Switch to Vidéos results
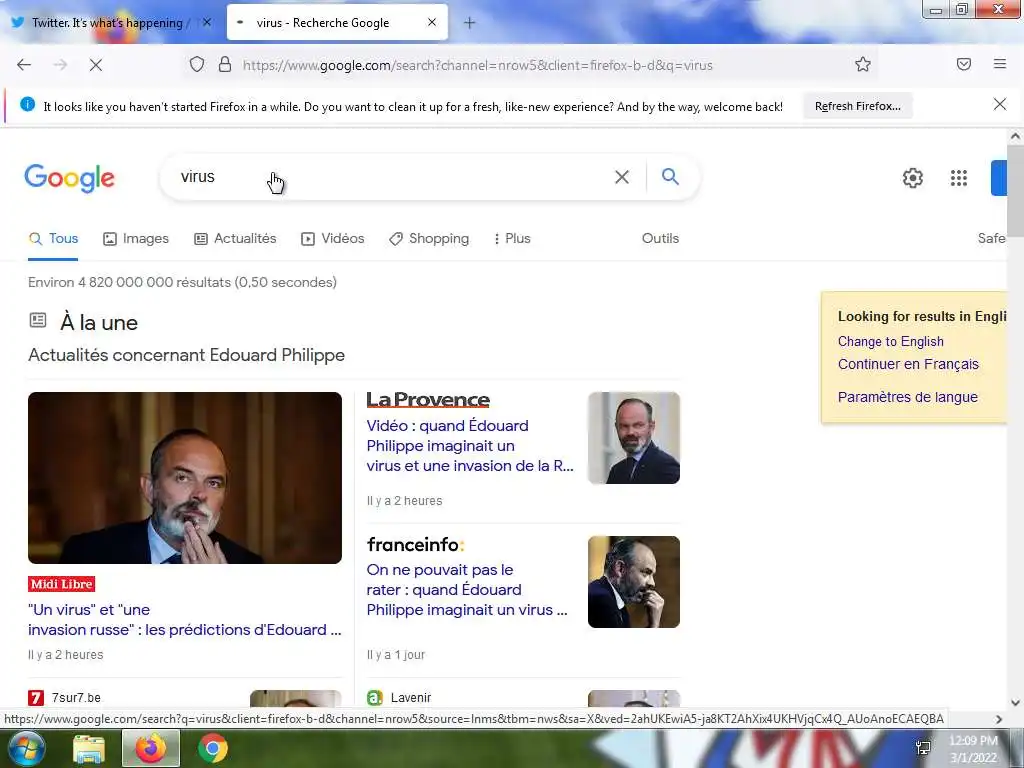 point(332,238)
